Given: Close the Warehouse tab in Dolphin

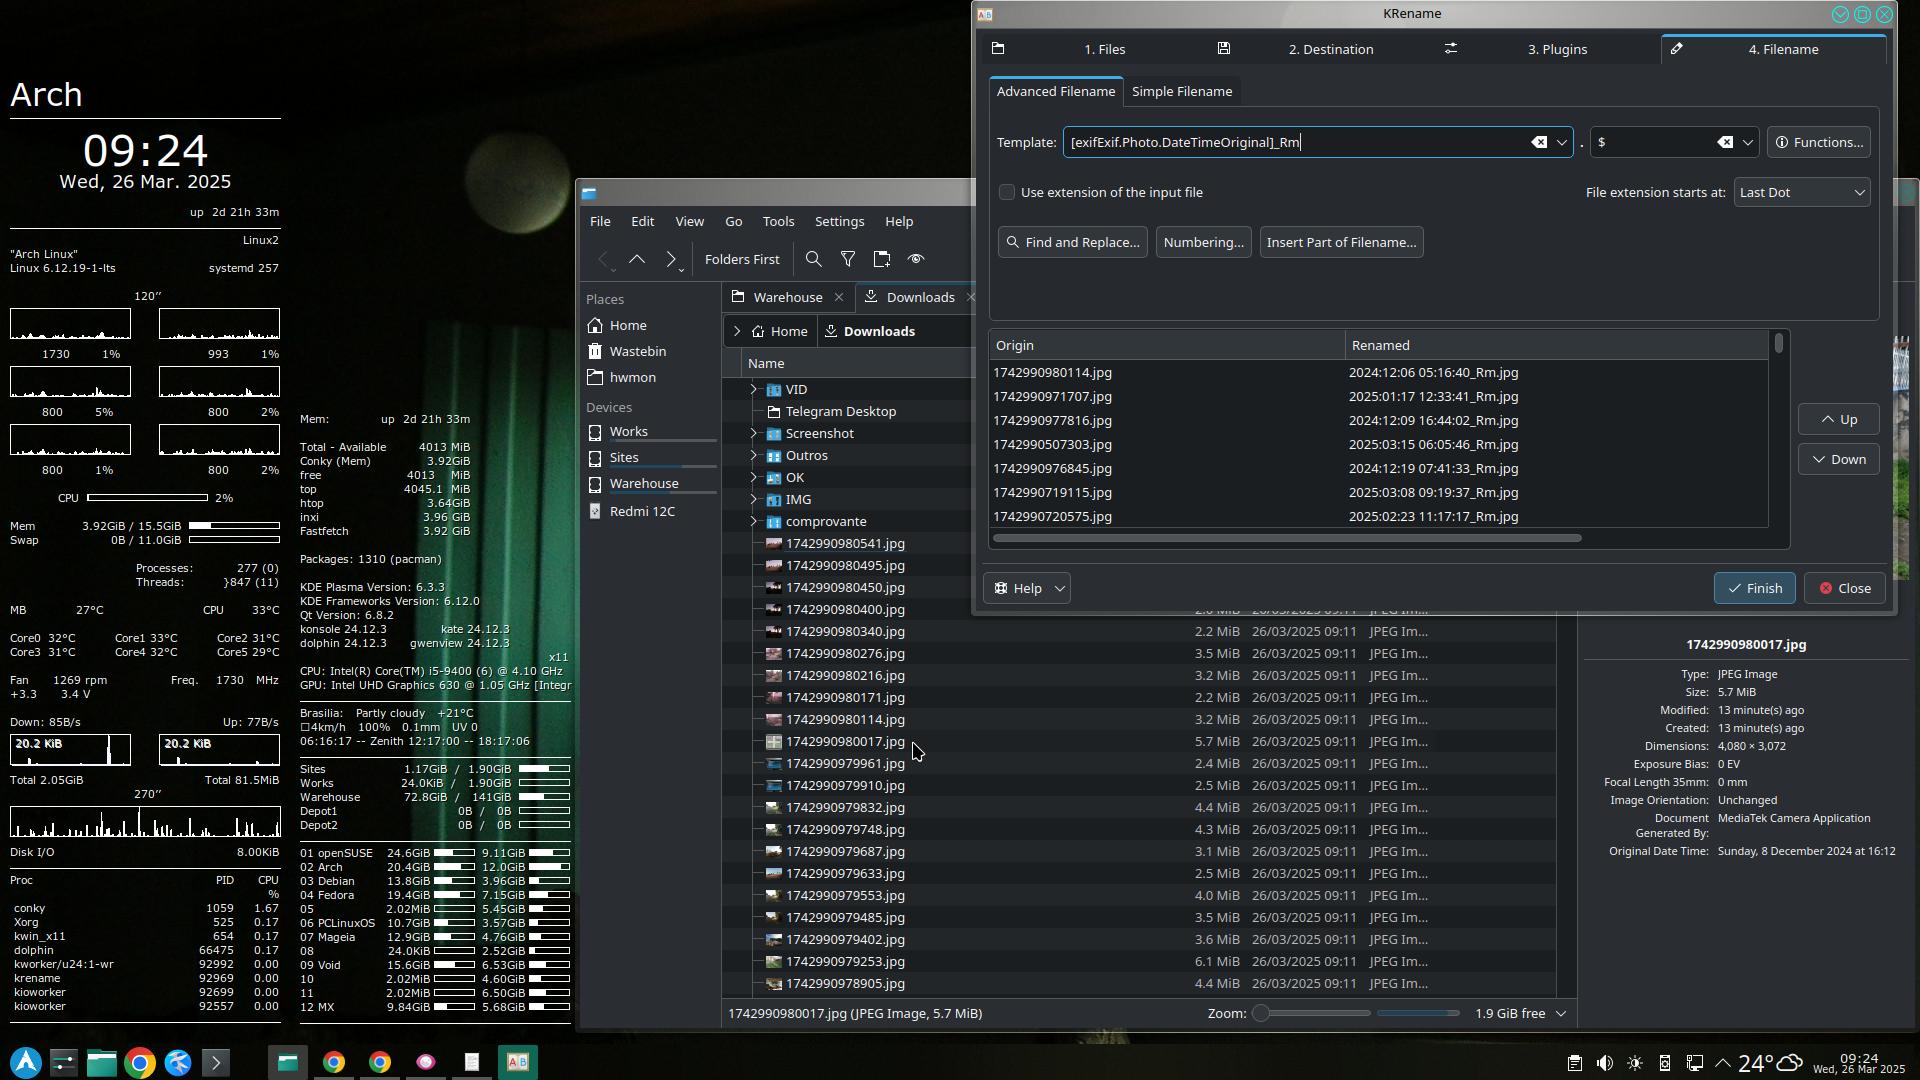Looking at the screenshot, I should coord(839,297).
